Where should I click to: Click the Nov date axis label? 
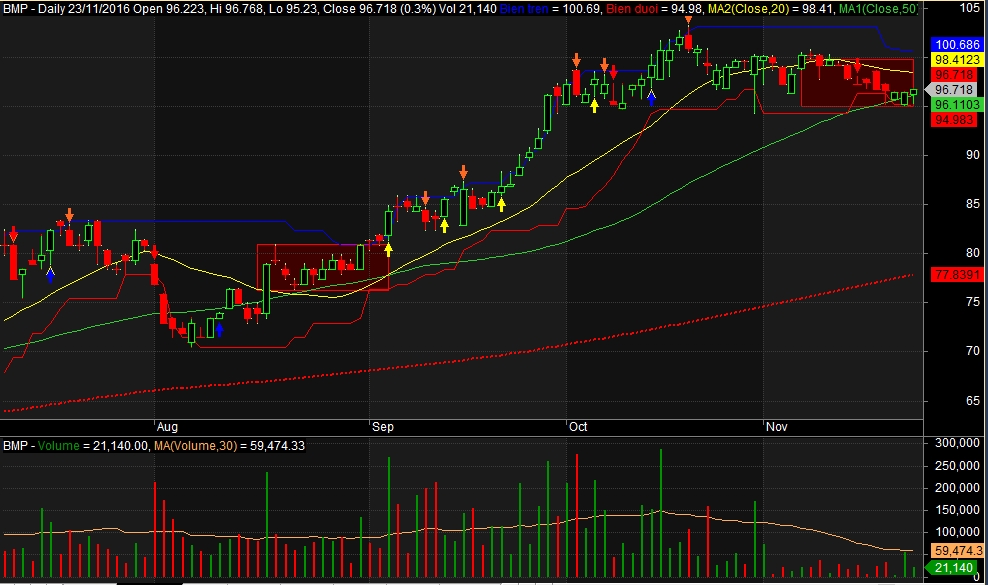pos(776,427)
